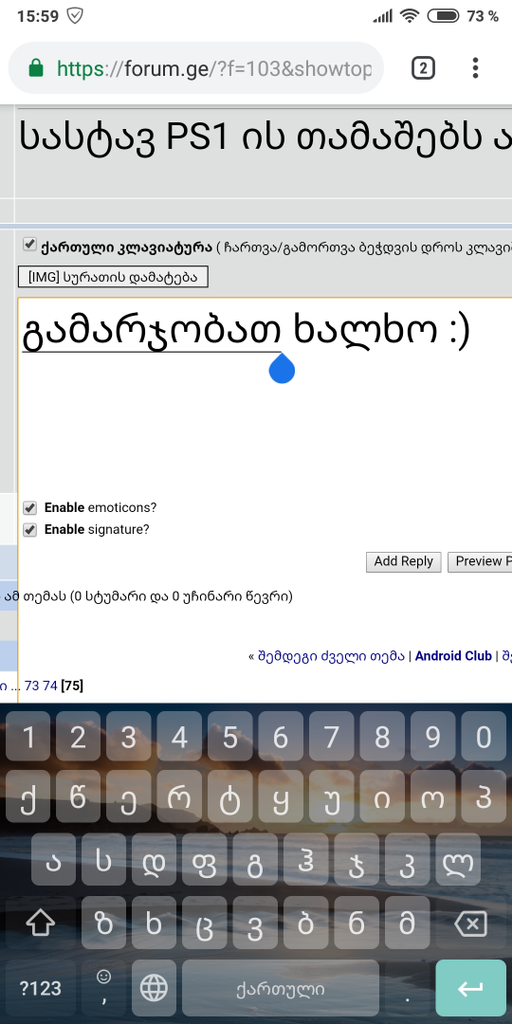Tap the number 2 key
Screen dimensions: 512x1024
78,737
